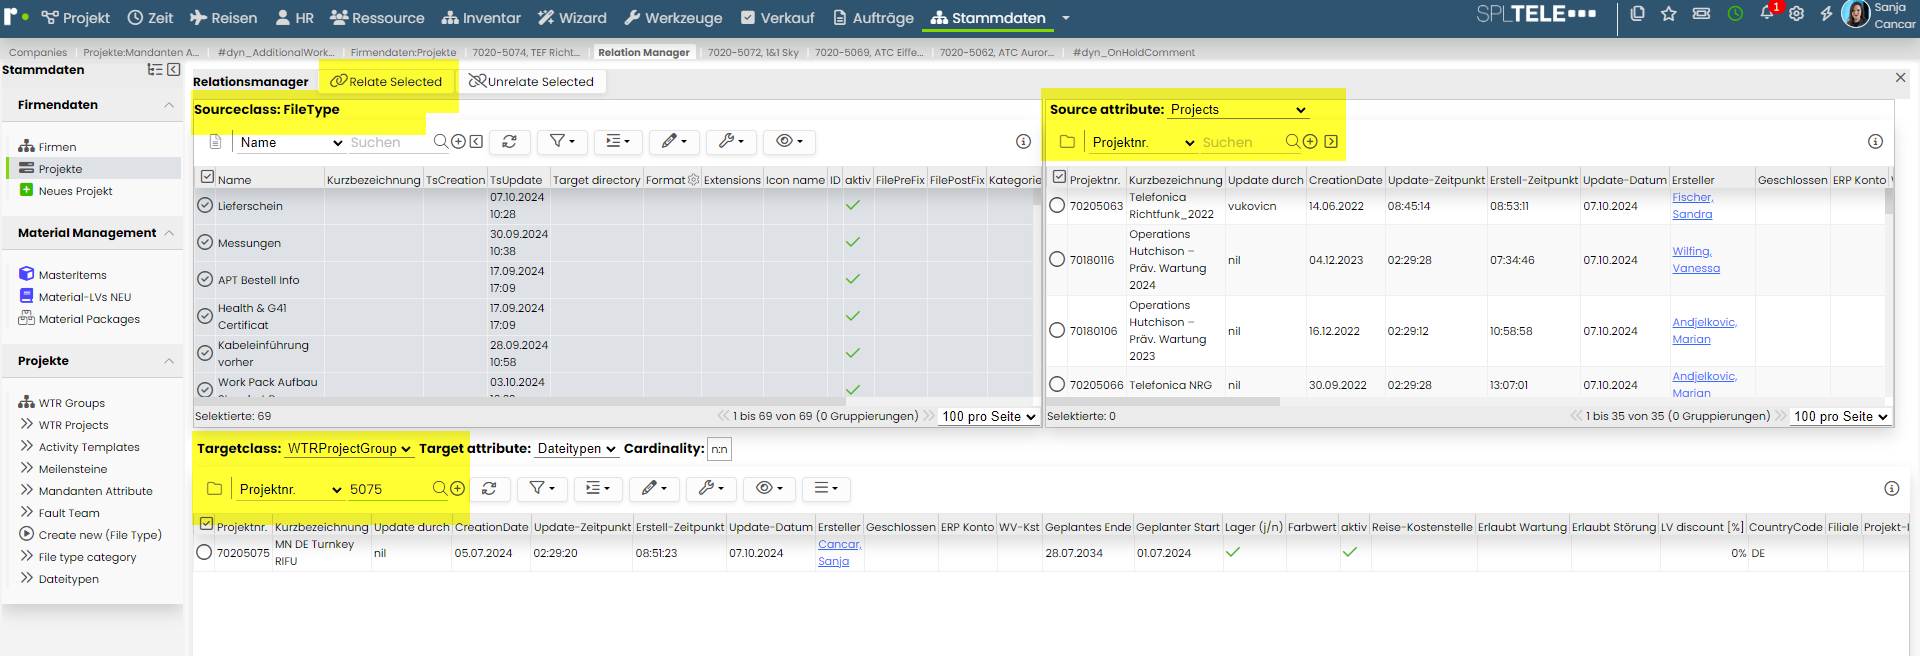Collapse Stammdaten sidebar with arrow icon
The image size is (1920, 656).
(x=174, y=70)
